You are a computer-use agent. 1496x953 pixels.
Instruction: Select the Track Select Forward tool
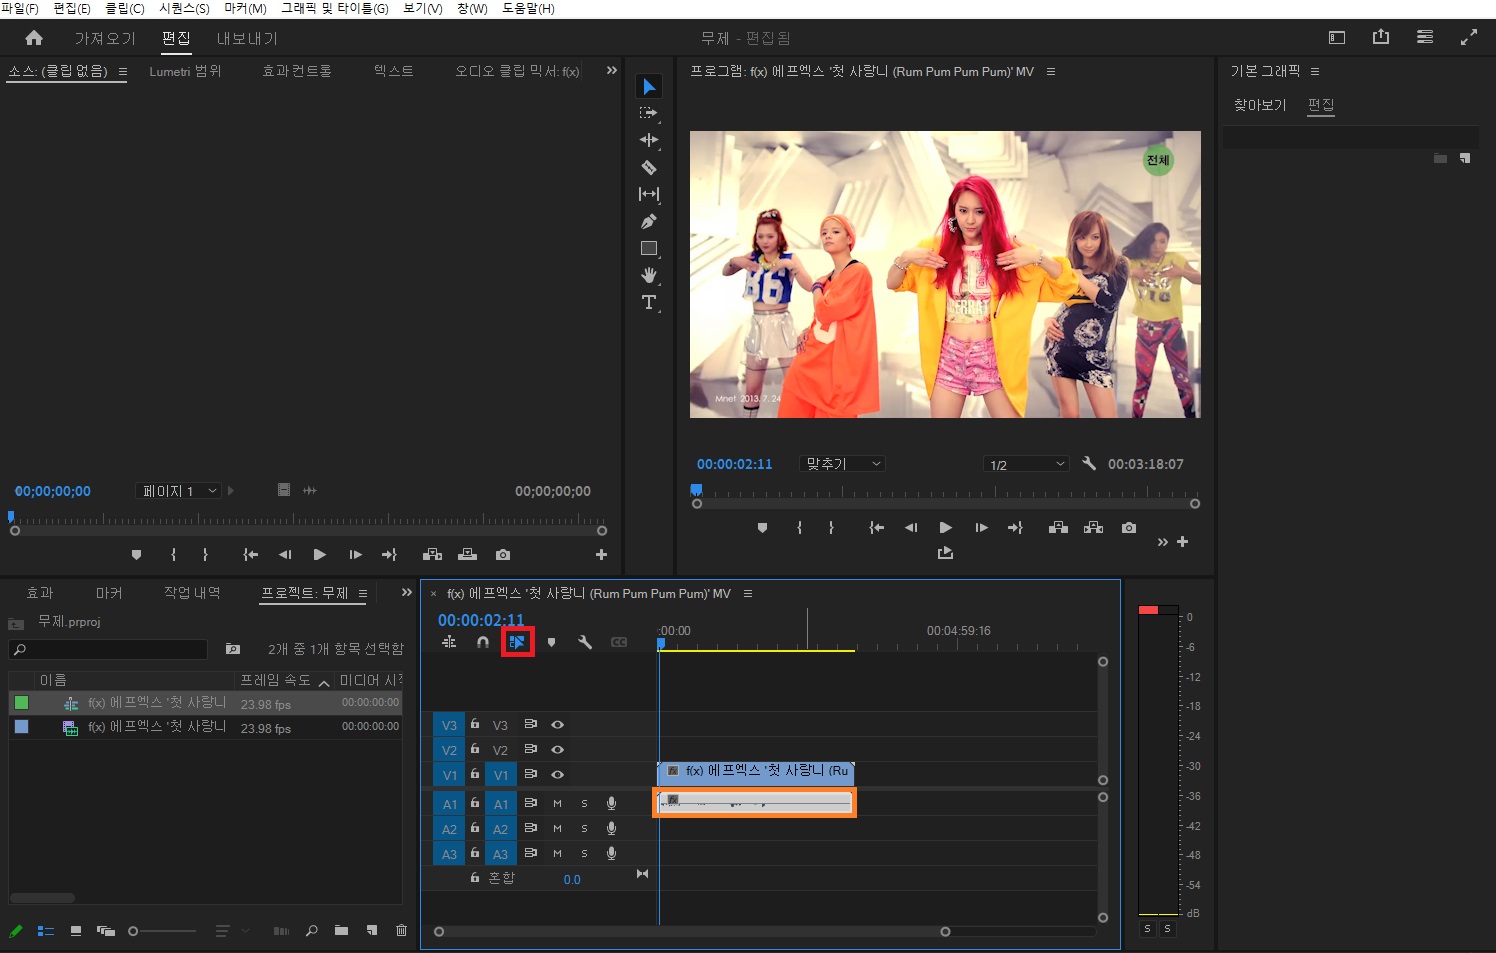(649, 113)
